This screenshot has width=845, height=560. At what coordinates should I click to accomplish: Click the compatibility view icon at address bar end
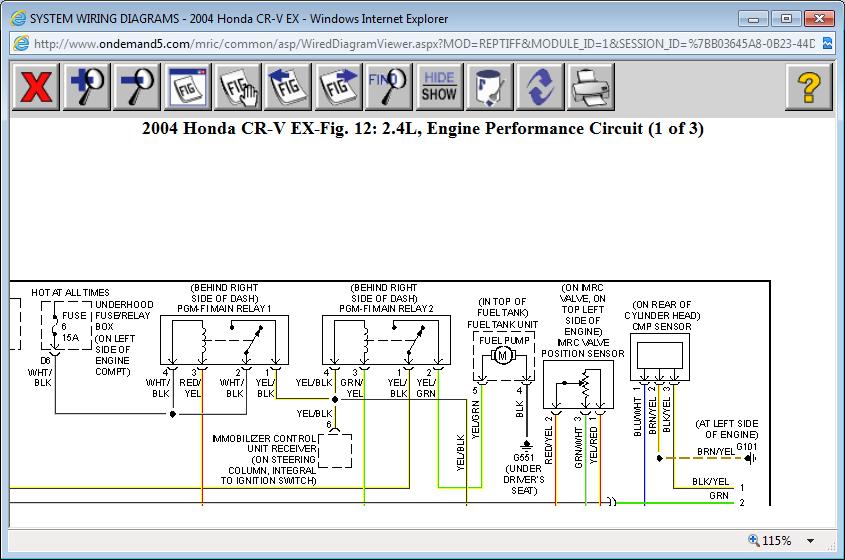tap(828, 44)
